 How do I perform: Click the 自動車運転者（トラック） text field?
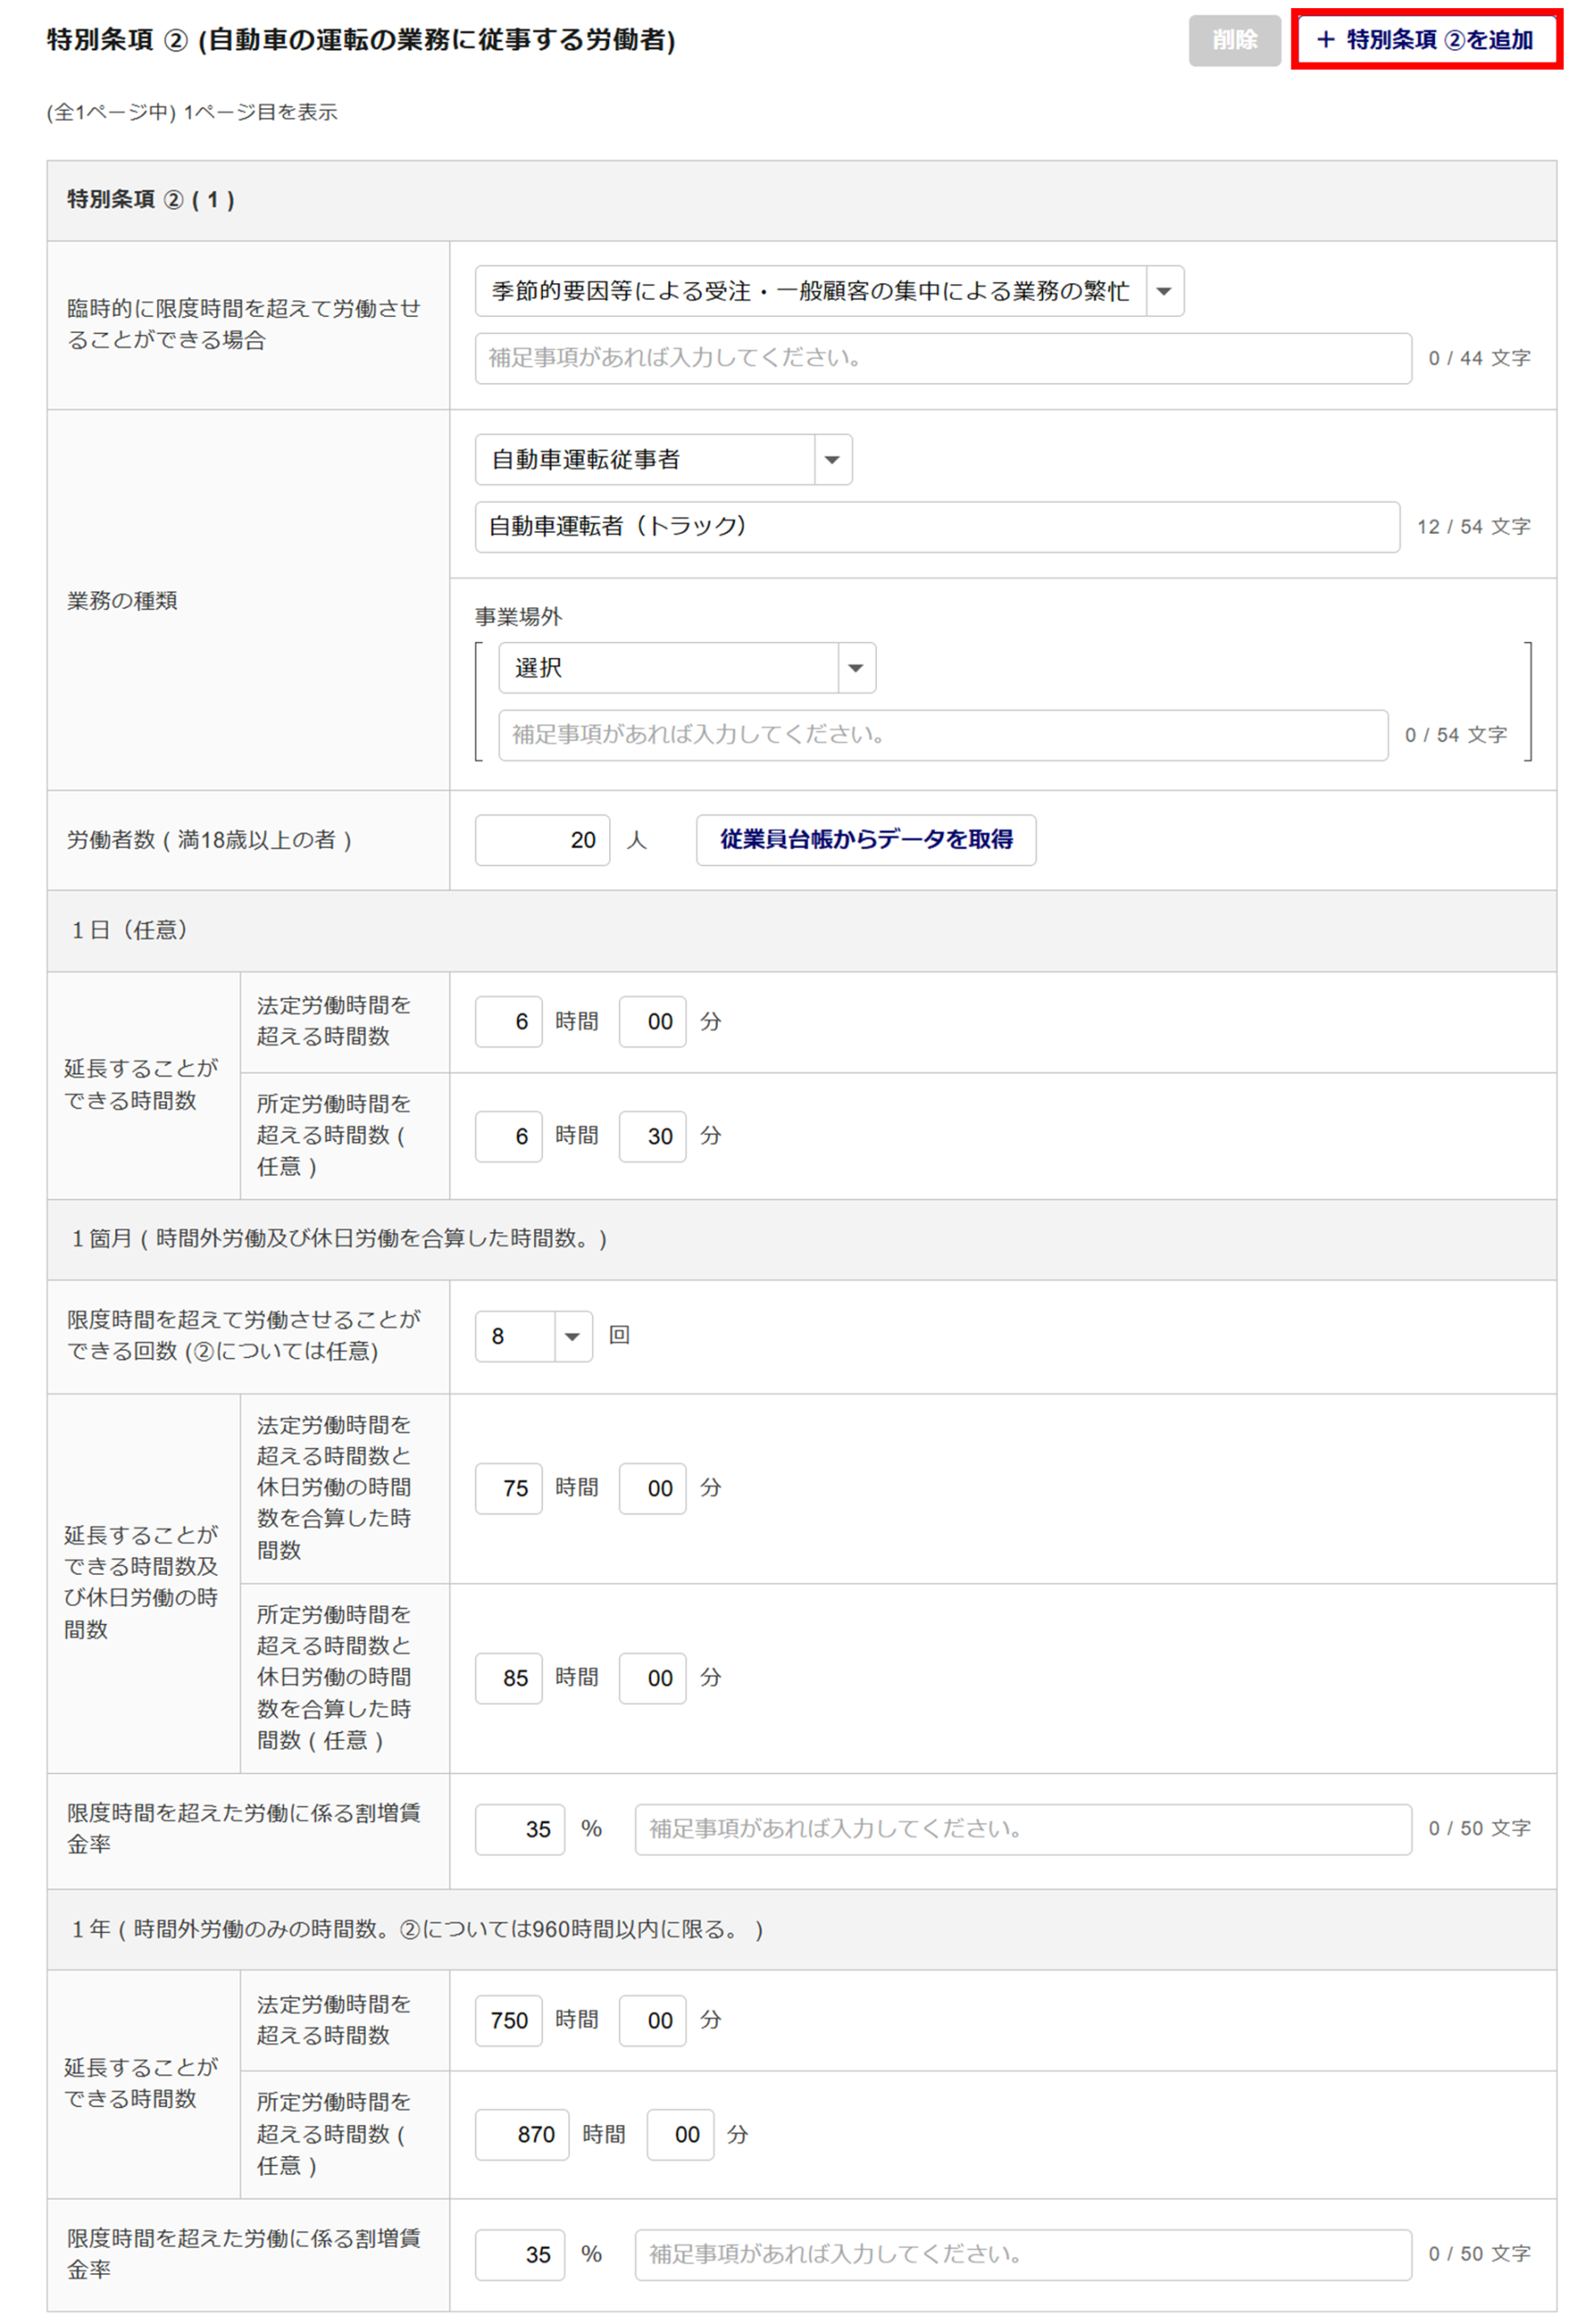point(937,527)
